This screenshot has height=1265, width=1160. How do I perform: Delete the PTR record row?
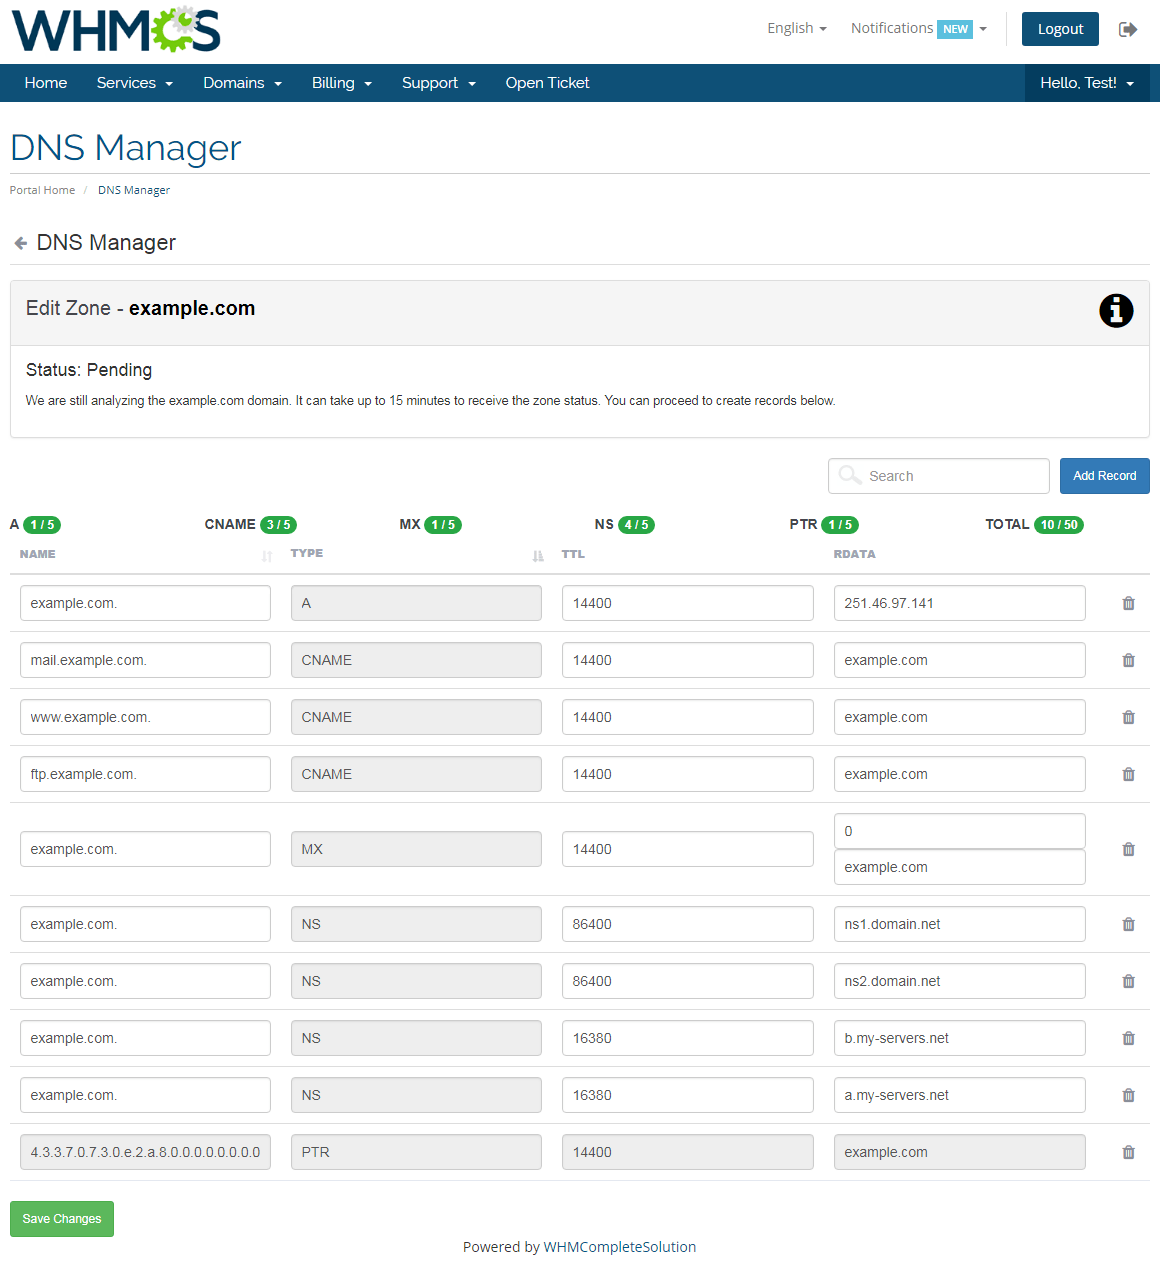pos(1128,1152)
